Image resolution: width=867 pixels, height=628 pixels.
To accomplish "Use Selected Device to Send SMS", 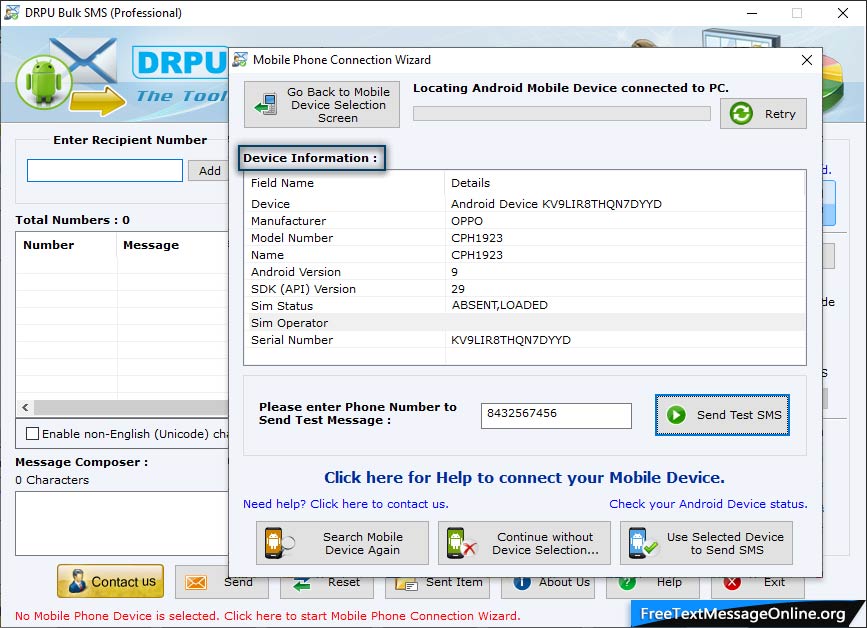I will click(x=706, y=543).
